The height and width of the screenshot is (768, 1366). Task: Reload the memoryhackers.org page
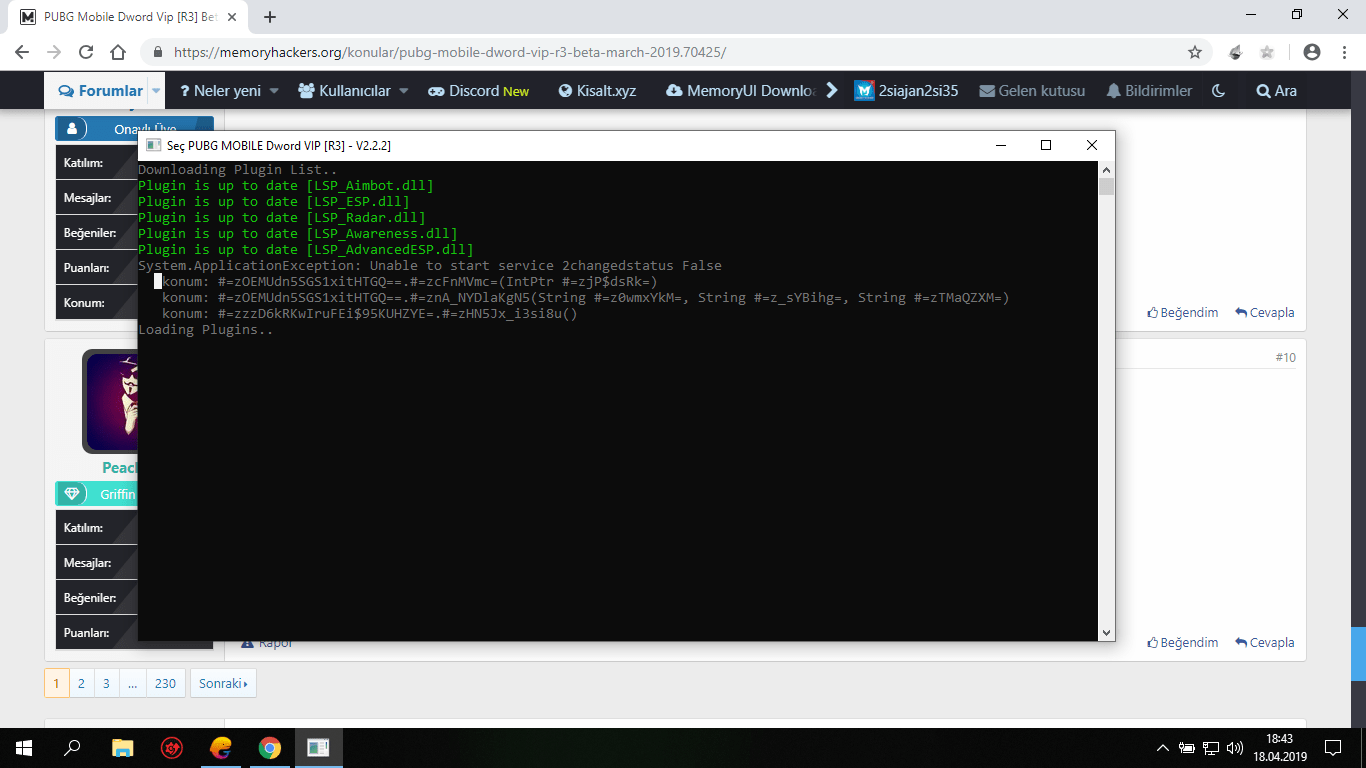pyautogui.click(x=86, y=52)
